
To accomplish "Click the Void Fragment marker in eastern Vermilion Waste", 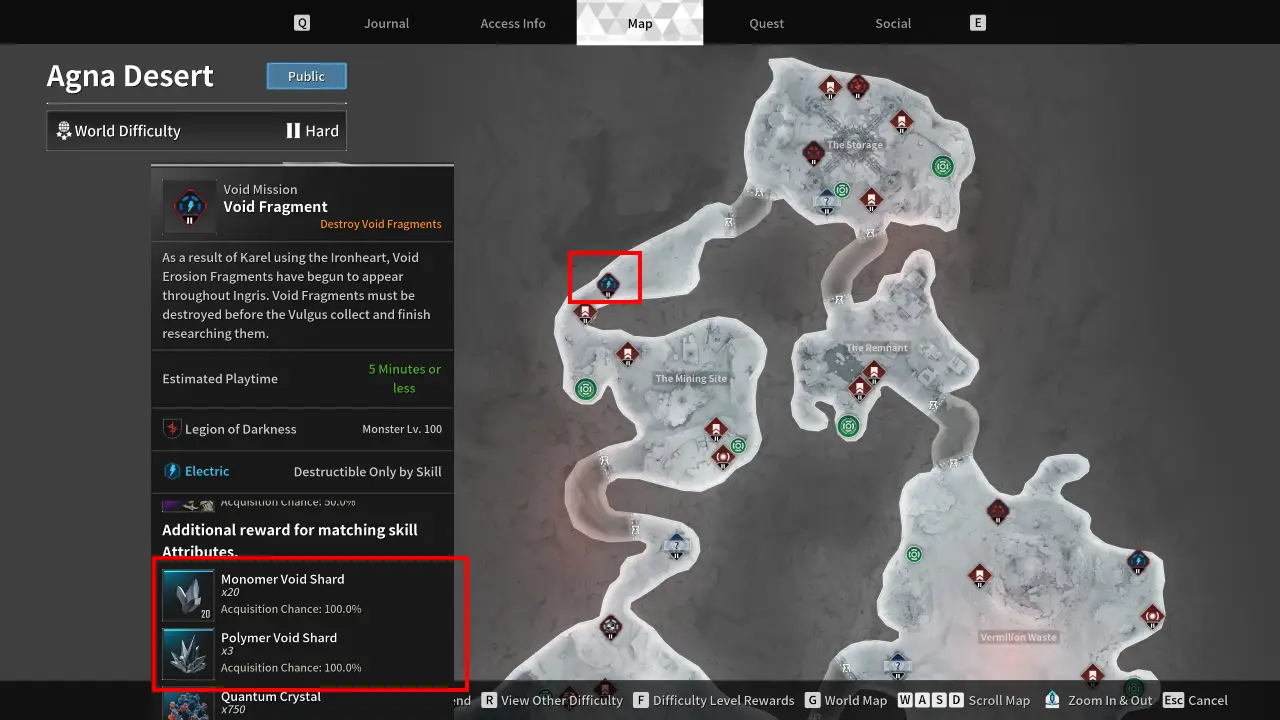I will click(1137, 562).
